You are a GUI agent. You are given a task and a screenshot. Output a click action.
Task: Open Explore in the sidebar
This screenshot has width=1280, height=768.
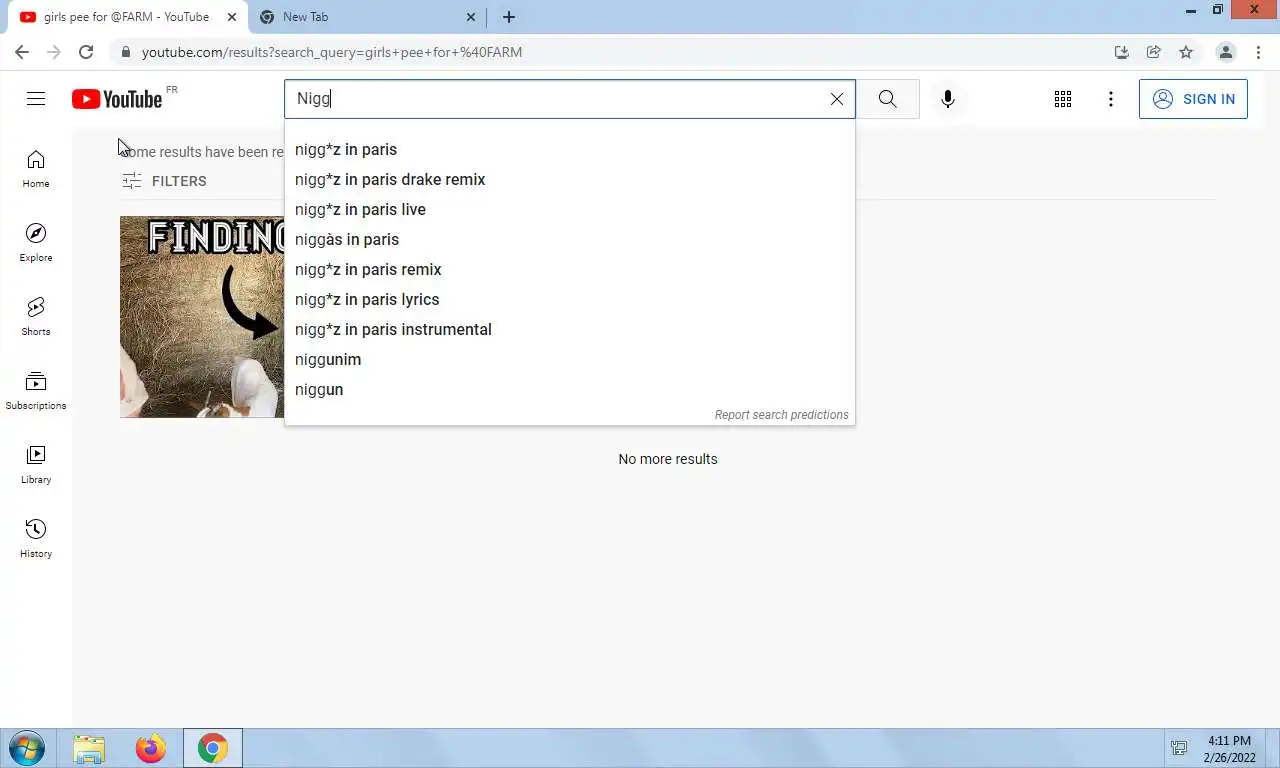pyautogui.click(x=36, y=243)
